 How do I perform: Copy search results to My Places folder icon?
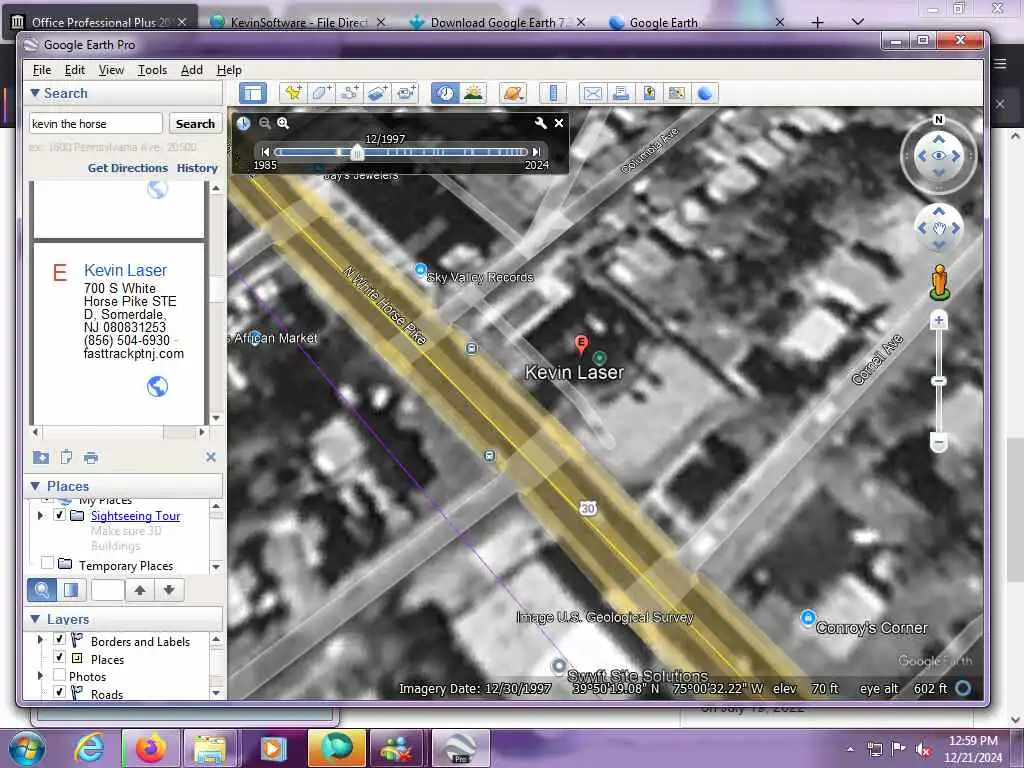click(x=40, y=457)
